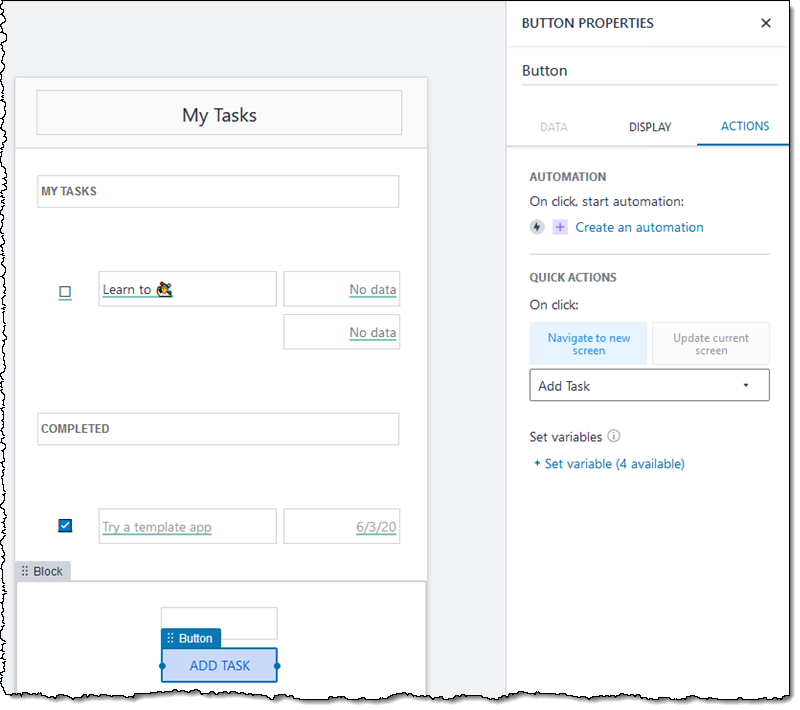Click the info icon beside Set variables
The height and width of the screenshot is (710, 800).
click(x=614, y=437)
